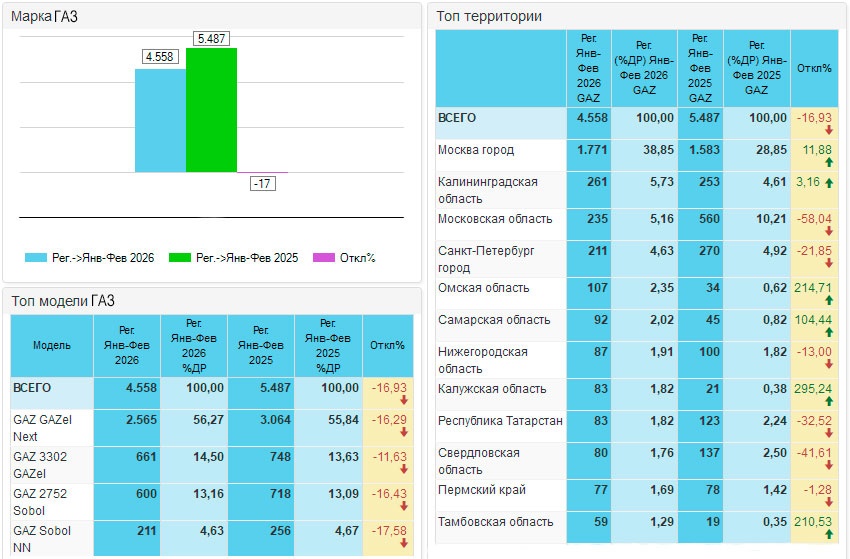Sort territory table by Откл% column header

click(x=814, y=68)
